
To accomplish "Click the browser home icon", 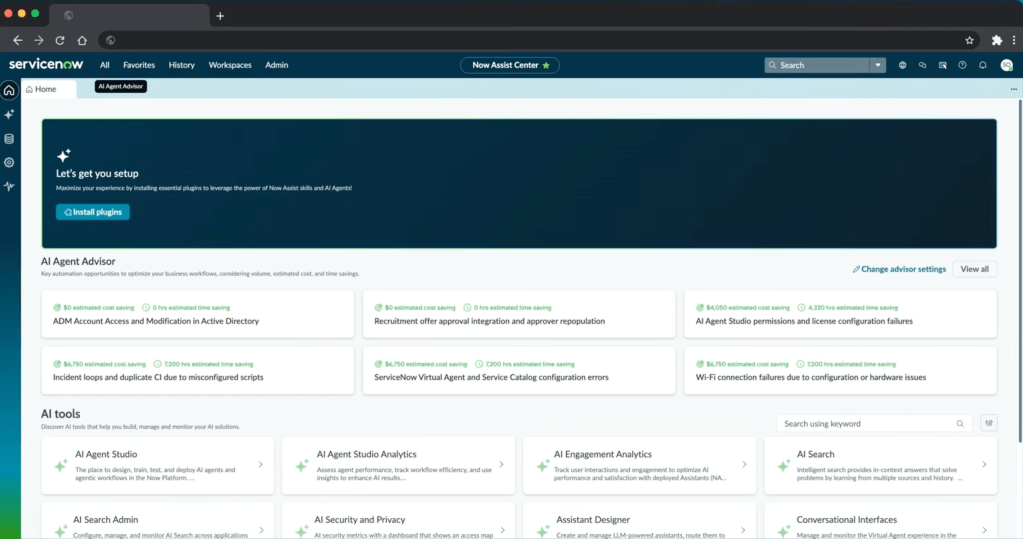I will click(x=82, y=40).
